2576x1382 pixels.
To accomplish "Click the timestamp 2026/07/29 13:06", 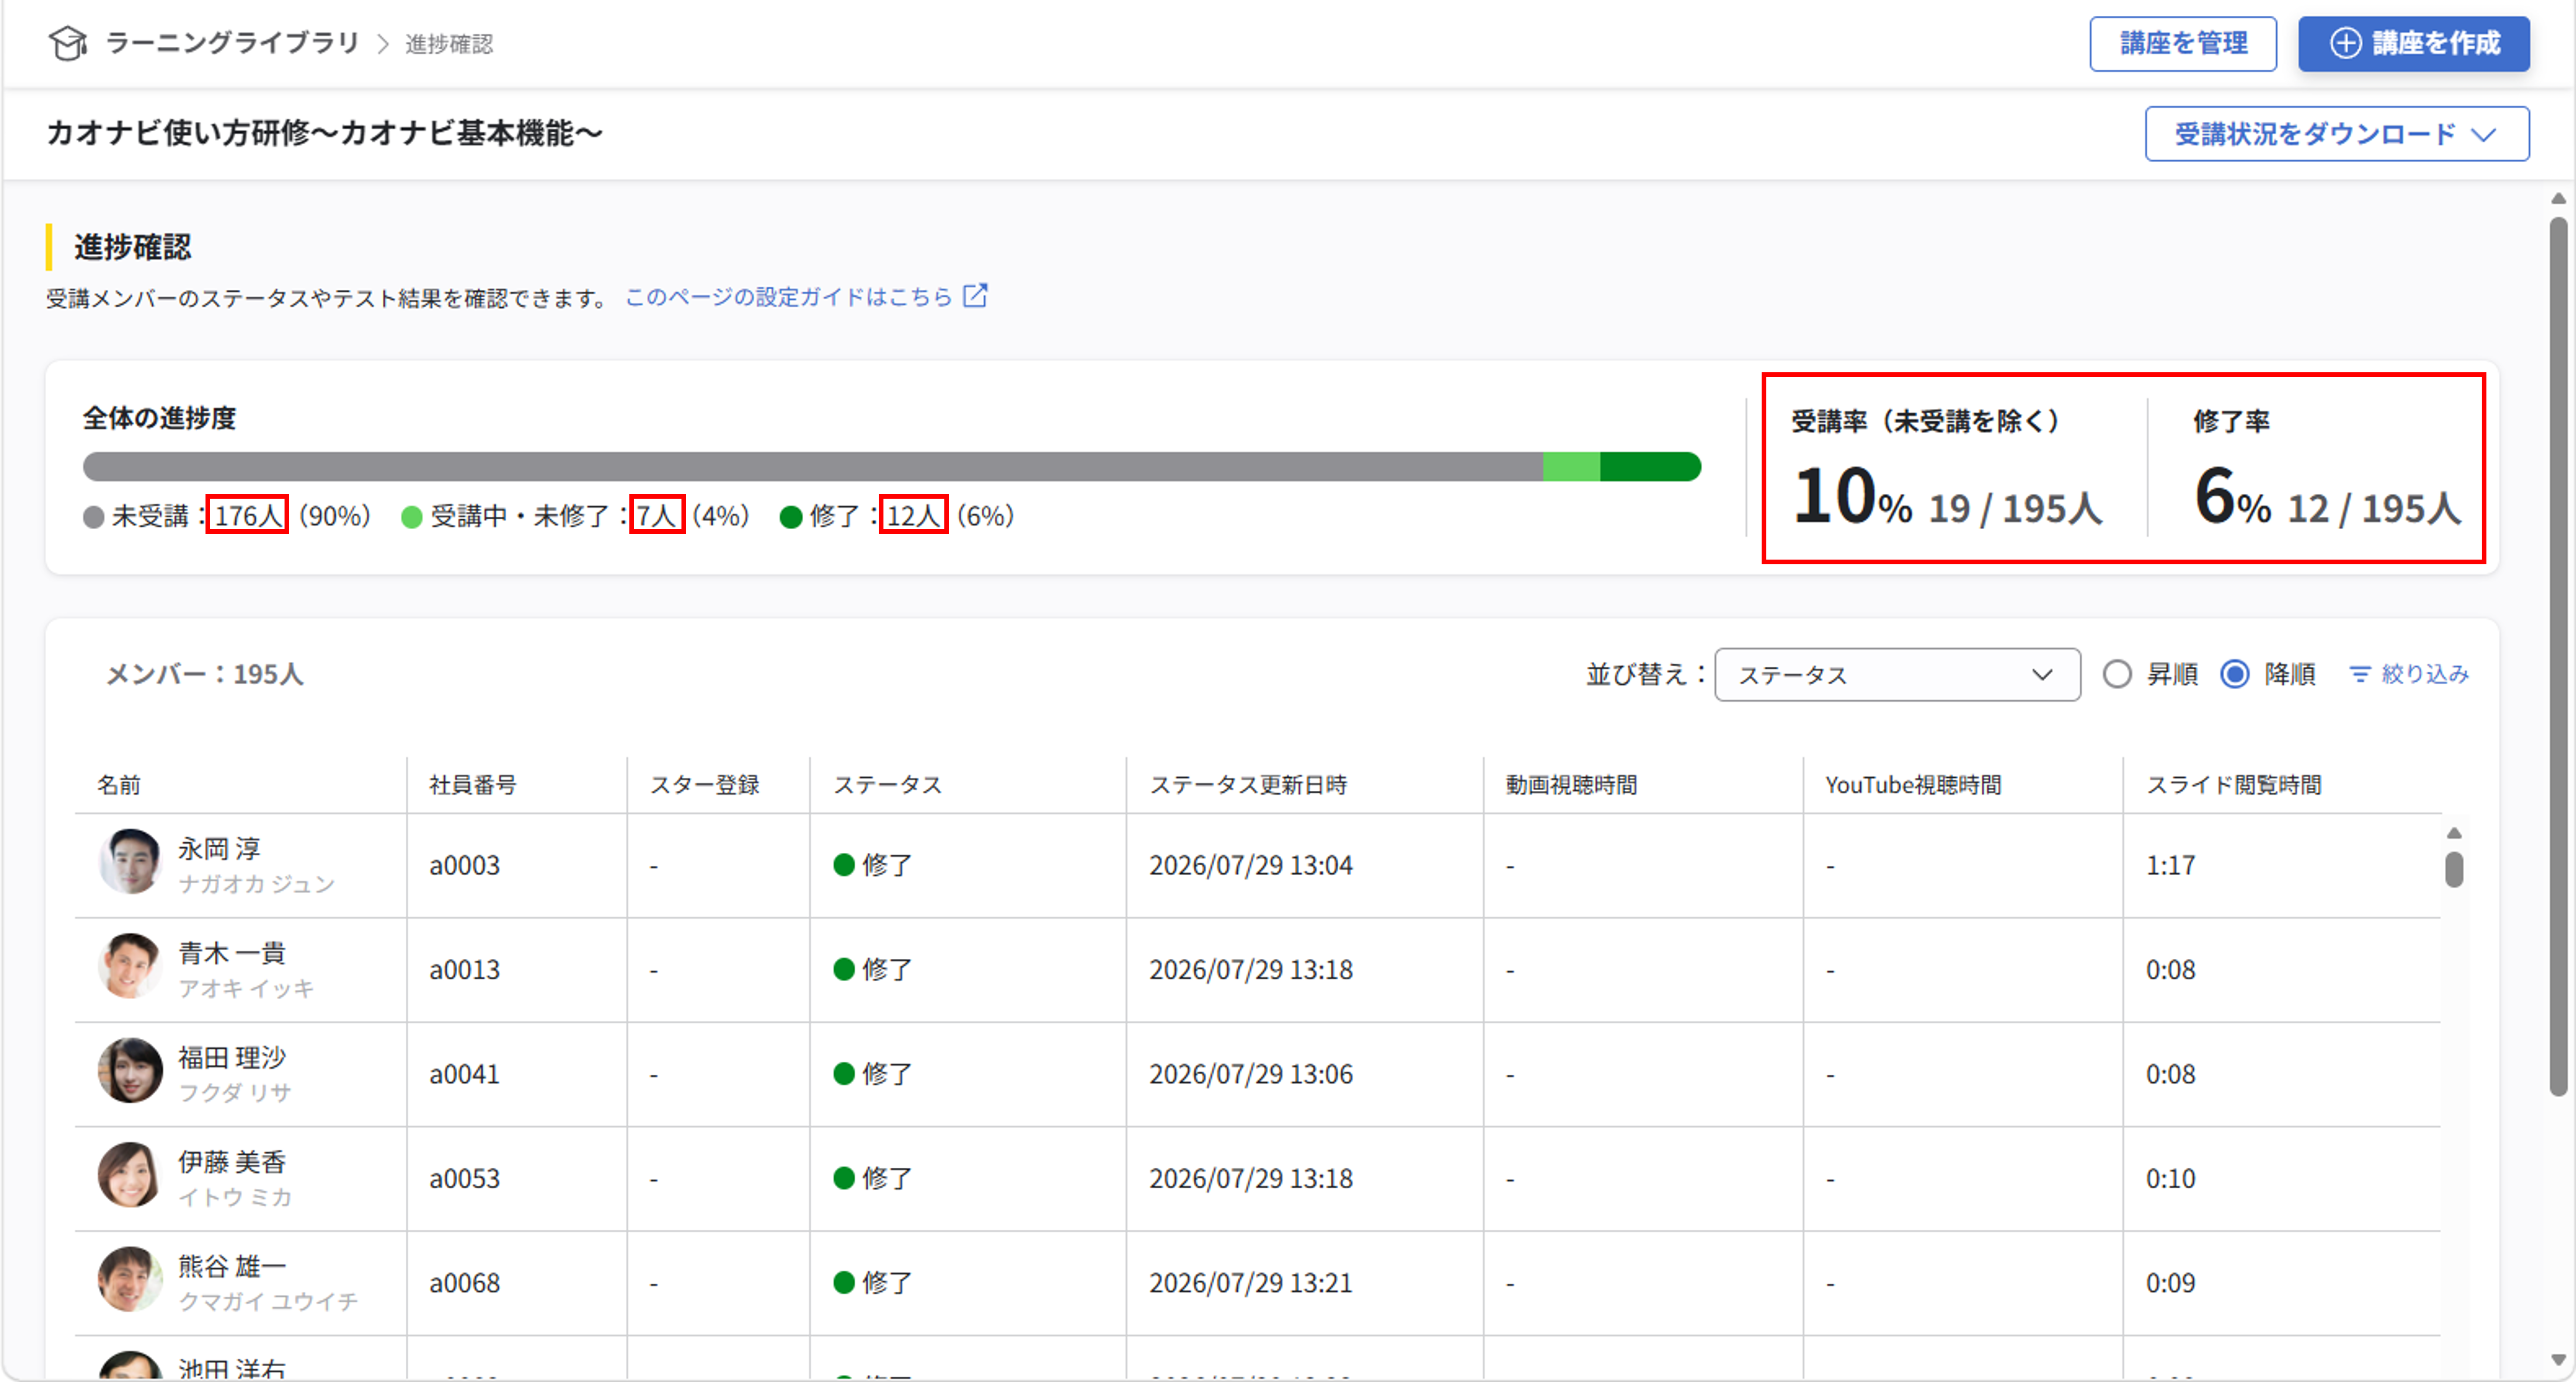I will click(1251, 1075).
